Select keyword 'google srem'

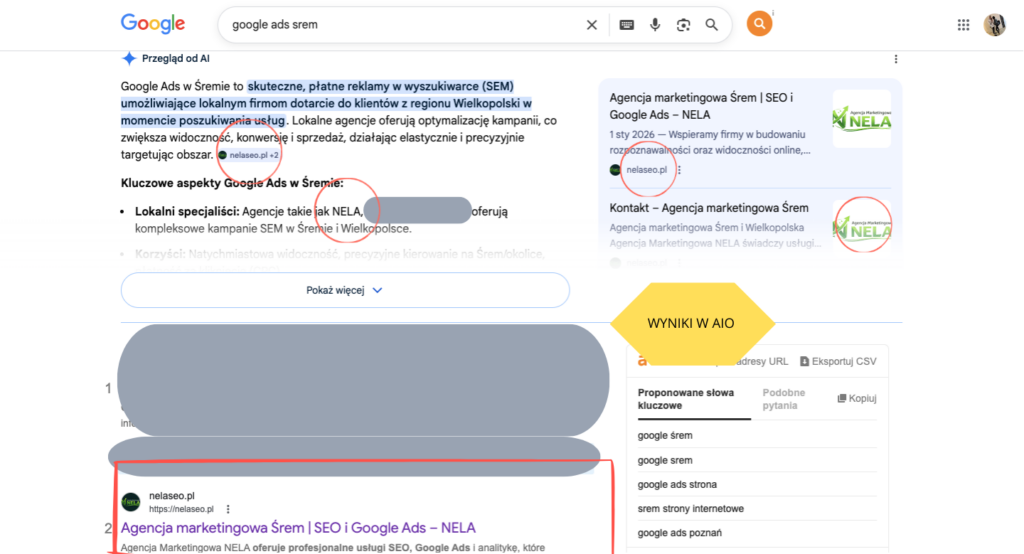point(665,460)
